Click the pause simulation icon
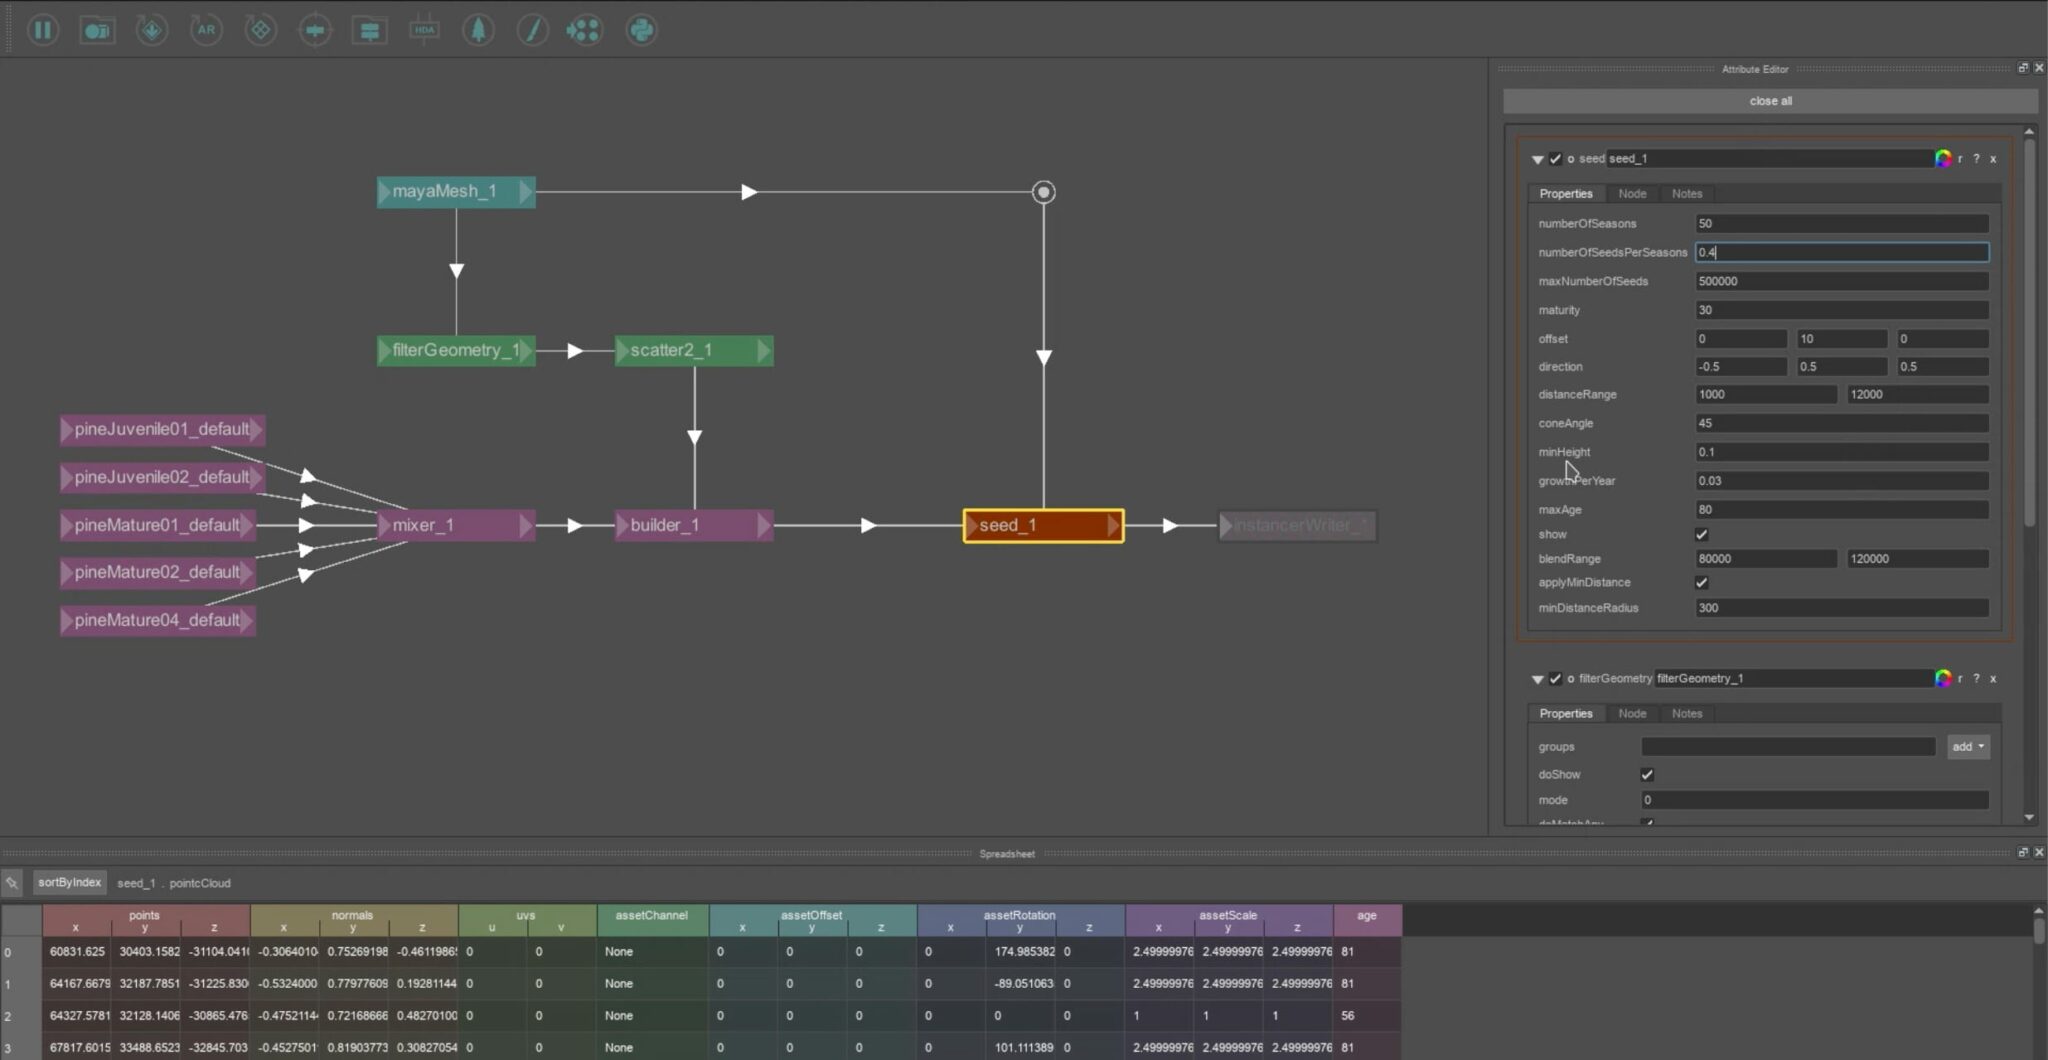 [44, 30]
